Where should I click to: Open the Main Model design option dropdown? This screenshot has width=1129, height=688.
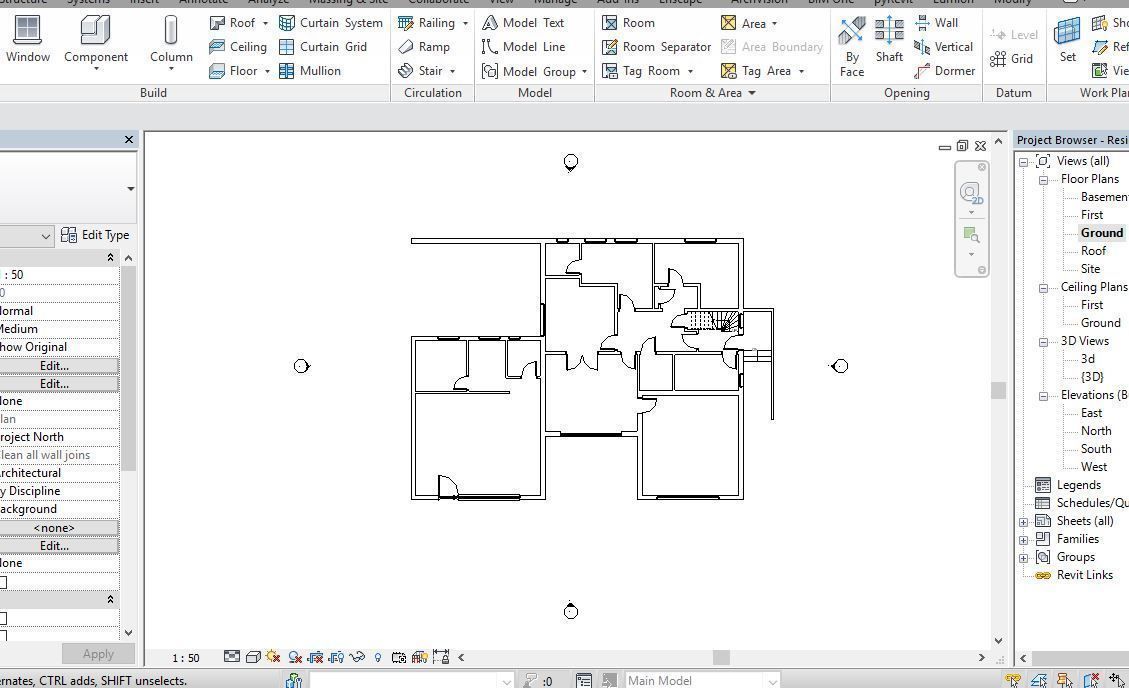click(x=772, y=680)
